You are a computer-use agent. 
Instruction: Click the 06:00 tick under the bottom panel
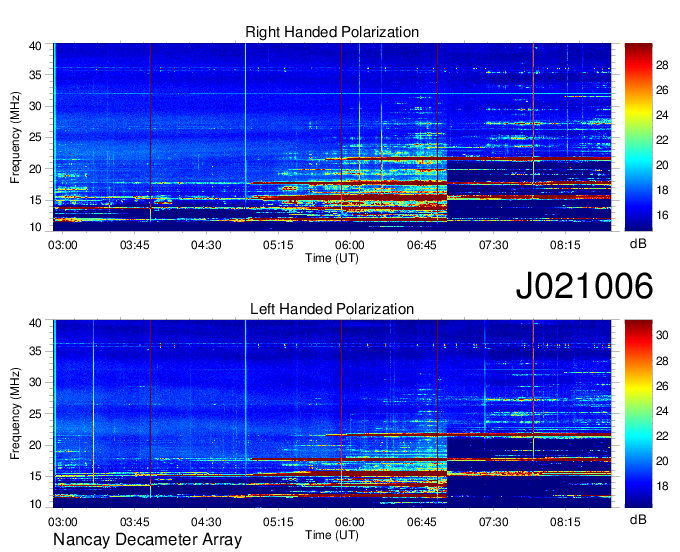(350, 522)
